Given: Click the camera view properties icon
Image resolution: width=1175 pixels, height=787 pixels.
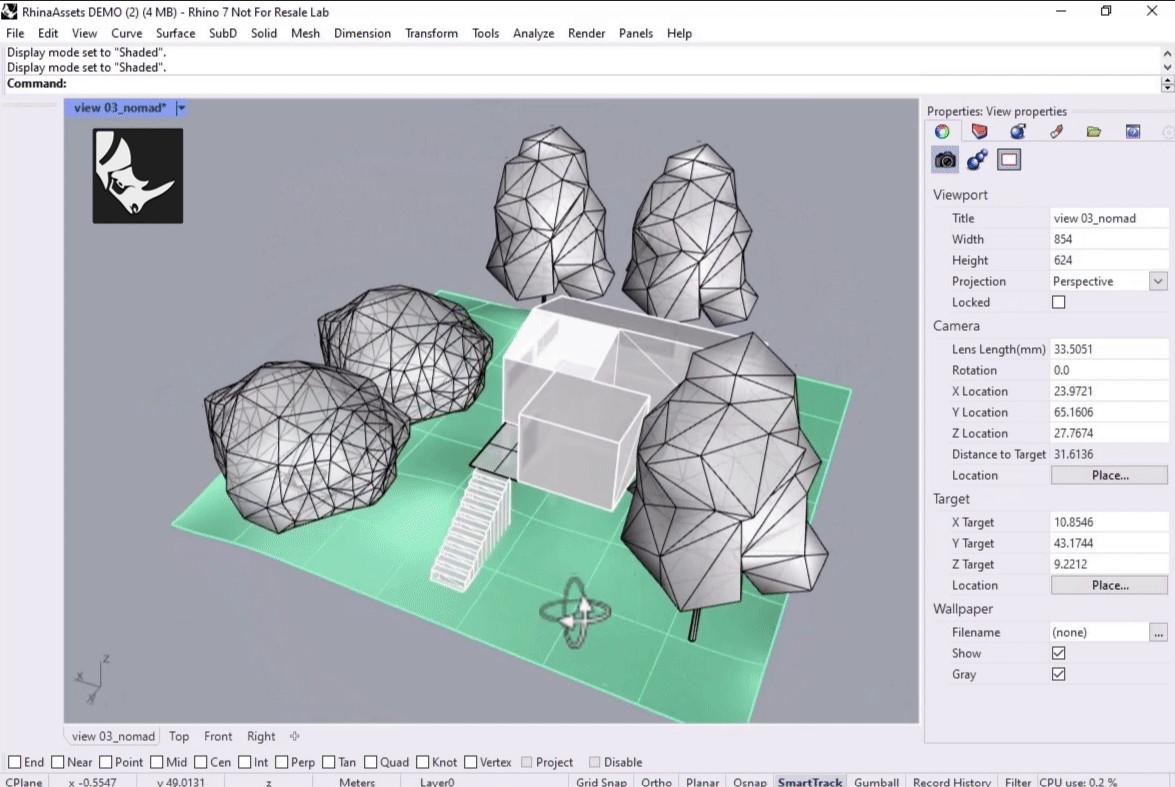Looking at the screenshot, I should tap(945, 160).
